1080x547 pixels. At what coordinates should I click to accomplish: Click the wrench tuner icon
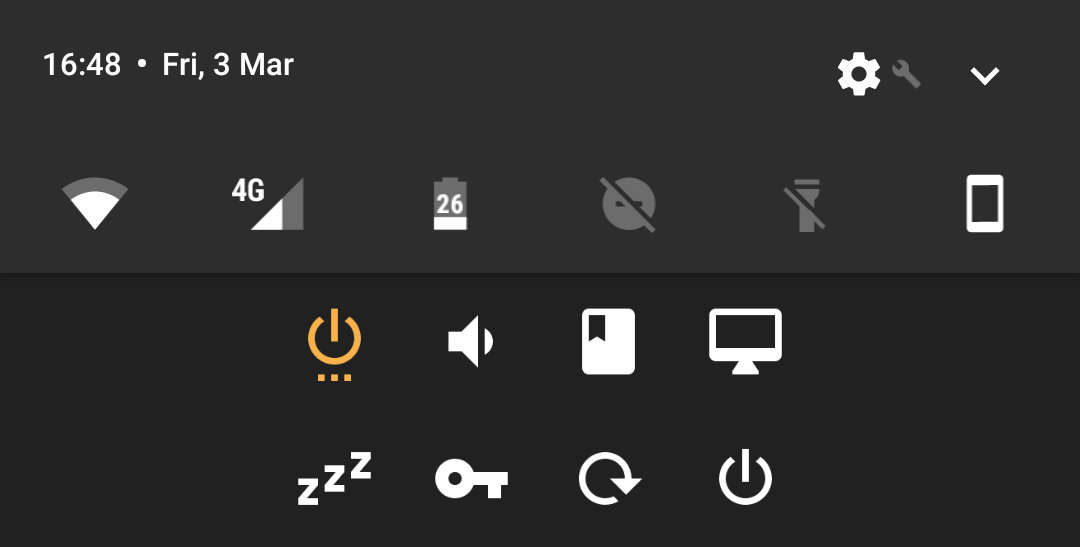point(906,74)
